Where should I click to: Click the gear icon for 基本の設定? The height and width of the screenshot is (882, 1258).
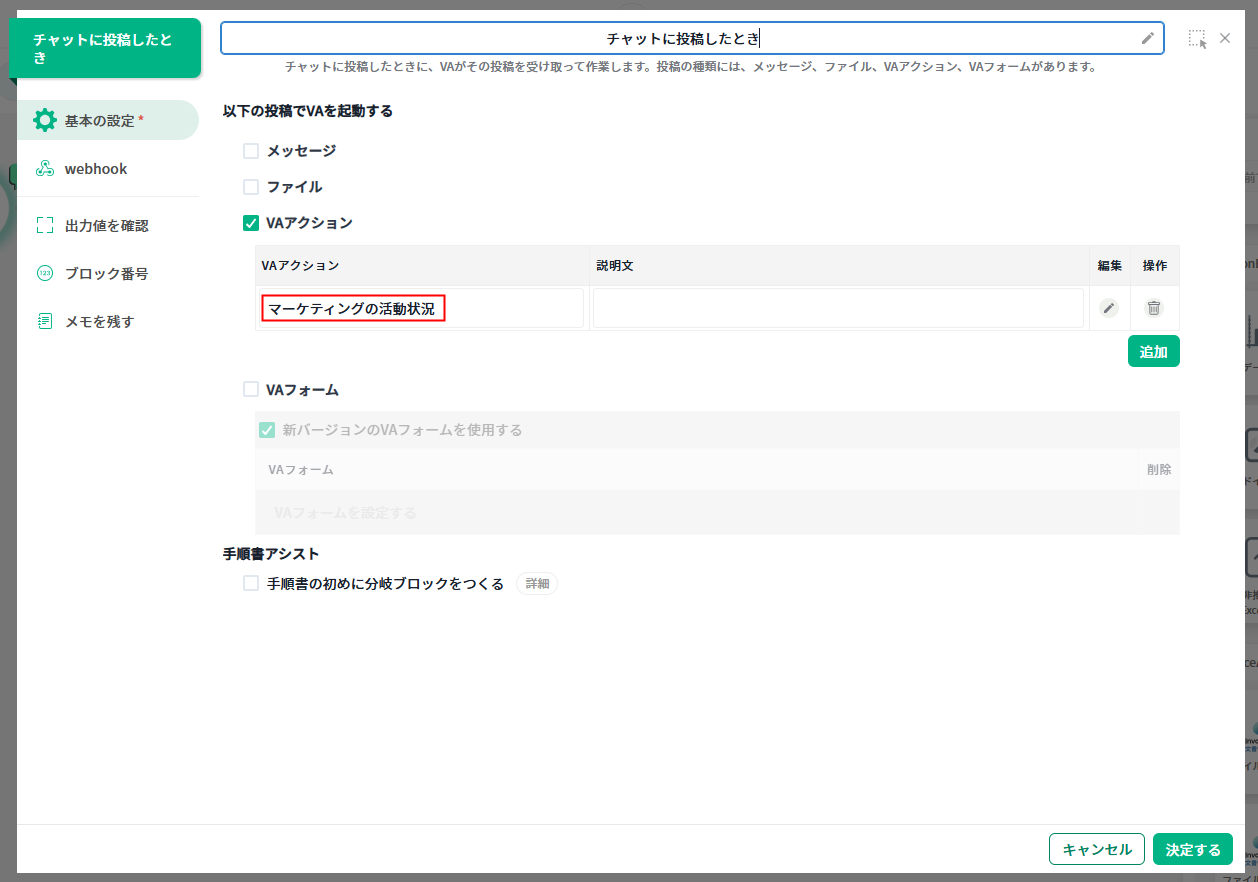pos(45,121)
